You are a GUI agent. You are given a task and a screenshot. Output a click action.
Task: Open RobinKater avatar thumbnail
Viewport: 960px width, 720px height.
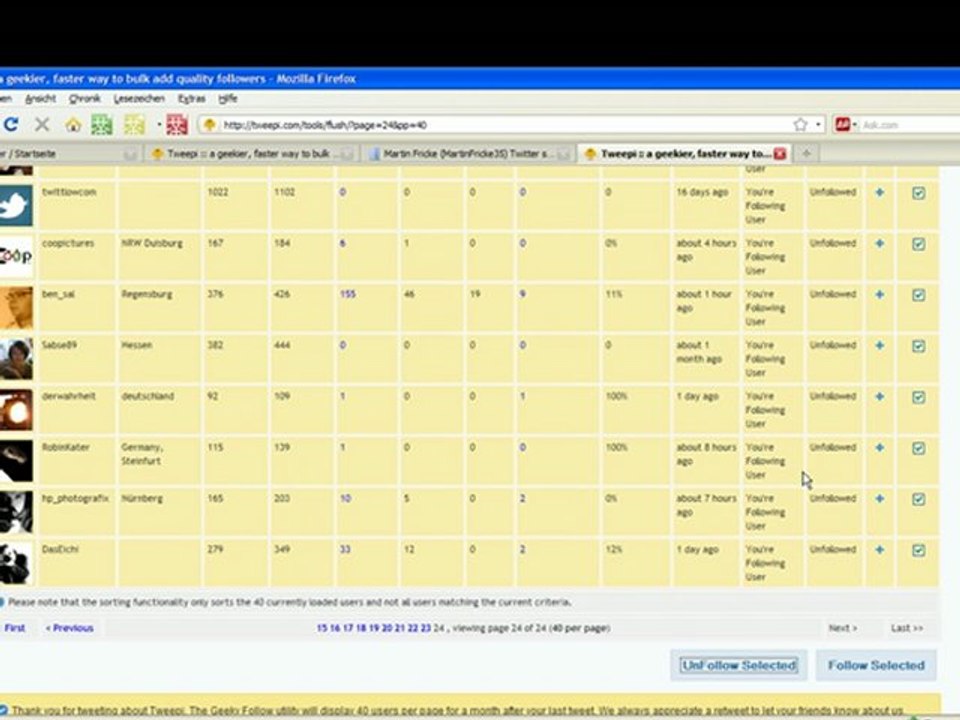pyautogui.click(x=16, y=460)
